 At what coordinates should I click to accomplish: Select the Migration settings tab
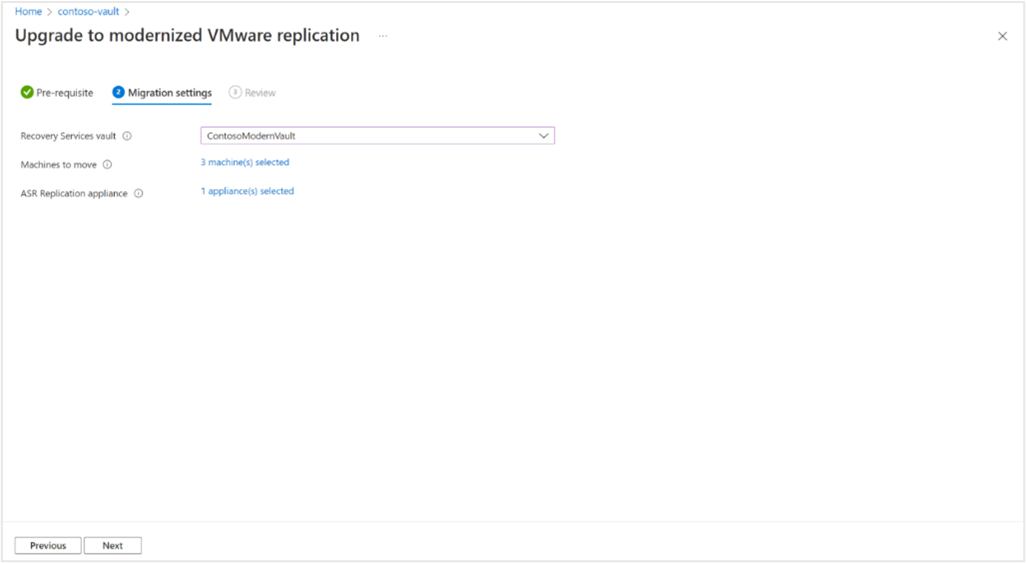pos(162,93)
